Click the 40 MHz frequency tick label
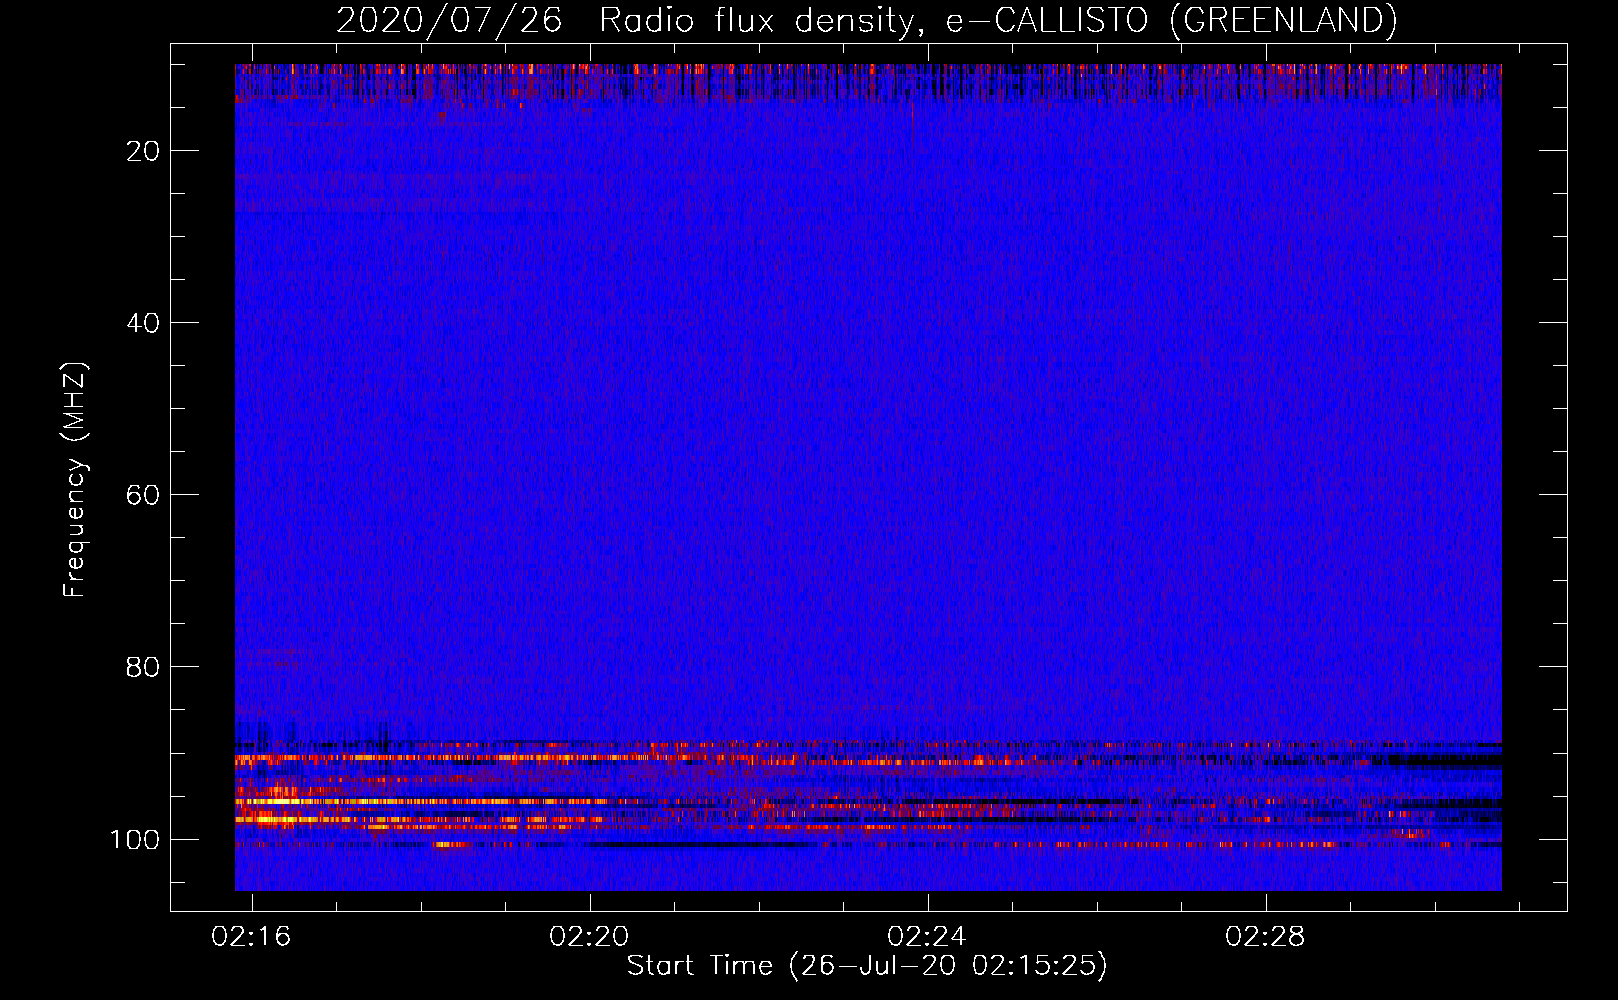 pos(143,323)
